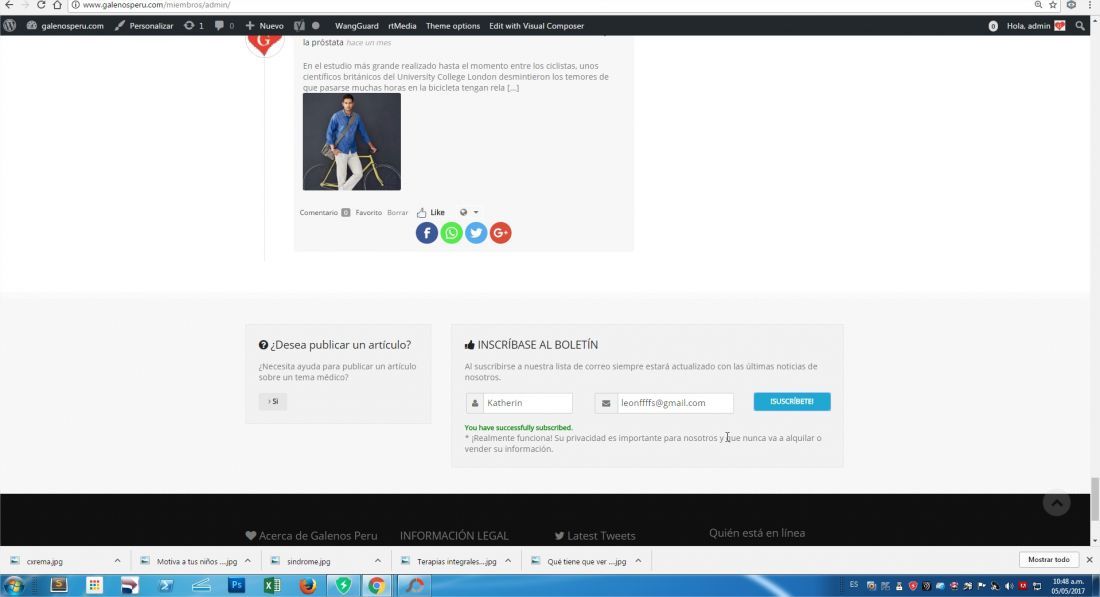Open the WordPress logo menu
Image resolution: width=1100 pixels, height=597 pixels.
coord(10,26)
